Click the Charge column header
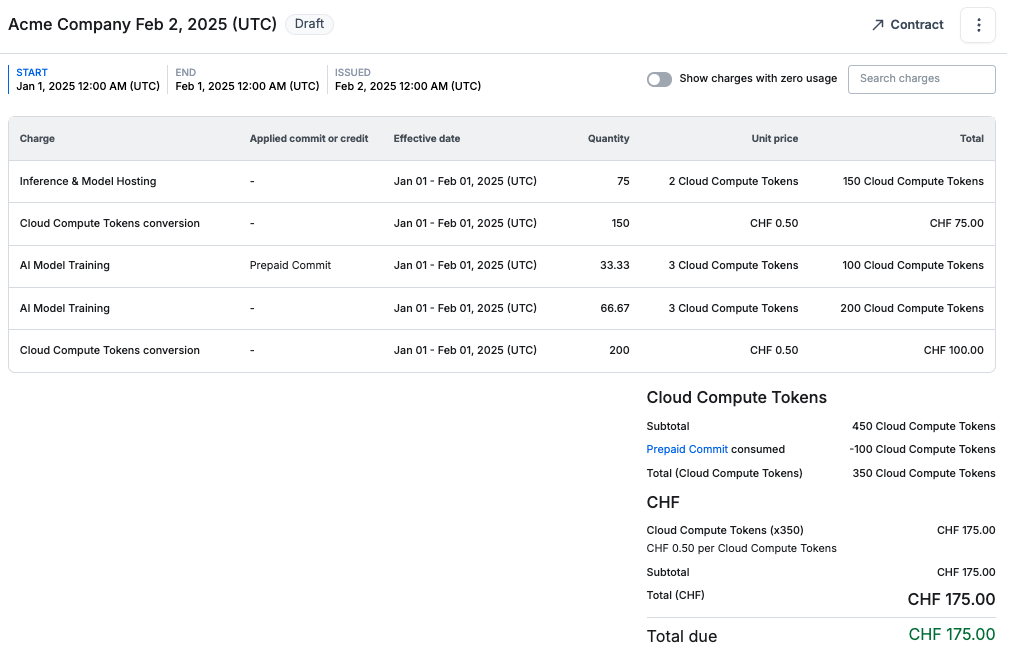 37,139
